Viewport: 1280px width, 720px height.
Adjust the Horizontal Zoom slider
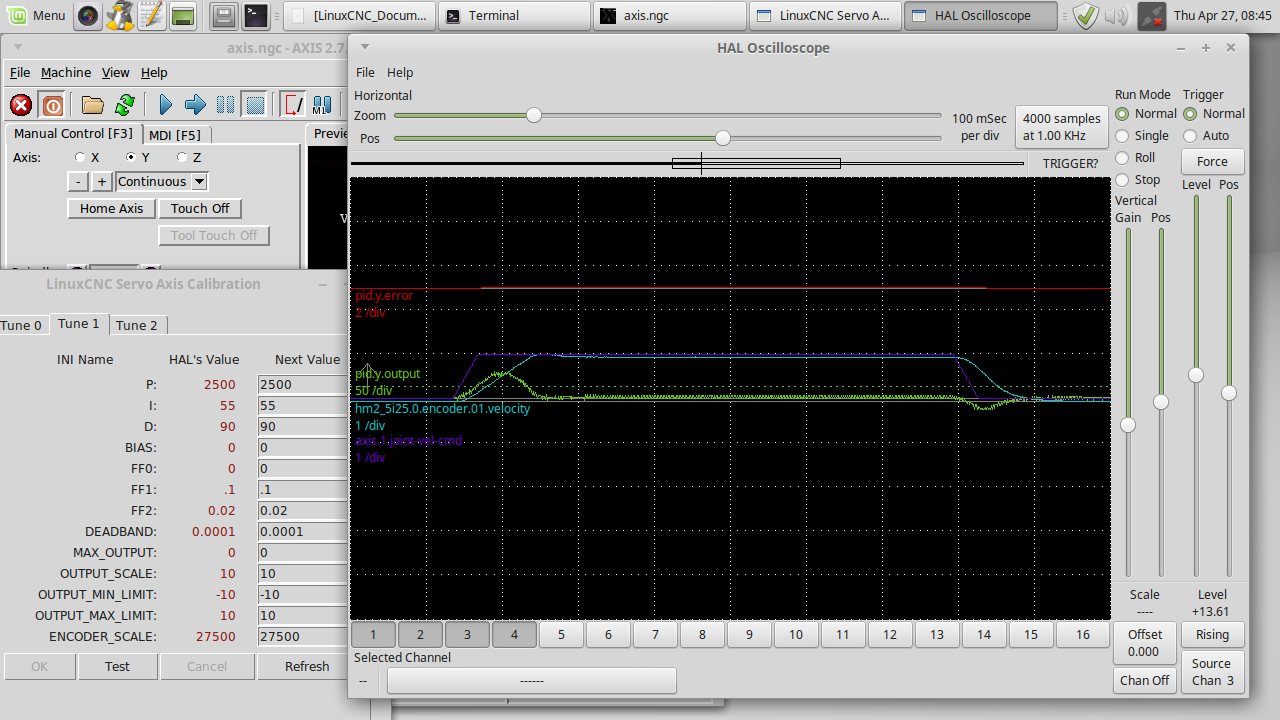[534, 115]
